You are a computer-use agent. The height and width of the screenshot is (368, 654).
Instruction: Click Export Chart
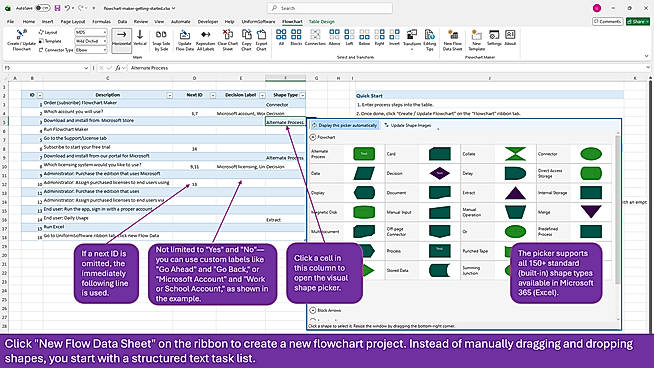[x=262, y=40]
